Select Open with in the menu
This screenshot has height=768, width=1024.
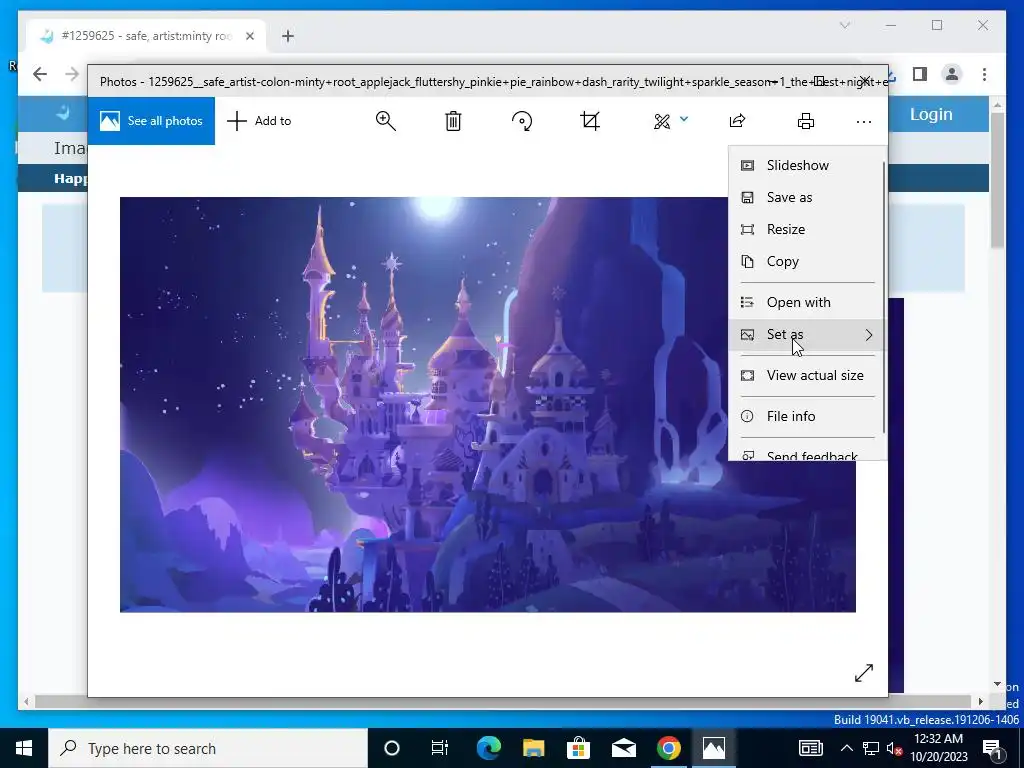(x=807, y=302)
